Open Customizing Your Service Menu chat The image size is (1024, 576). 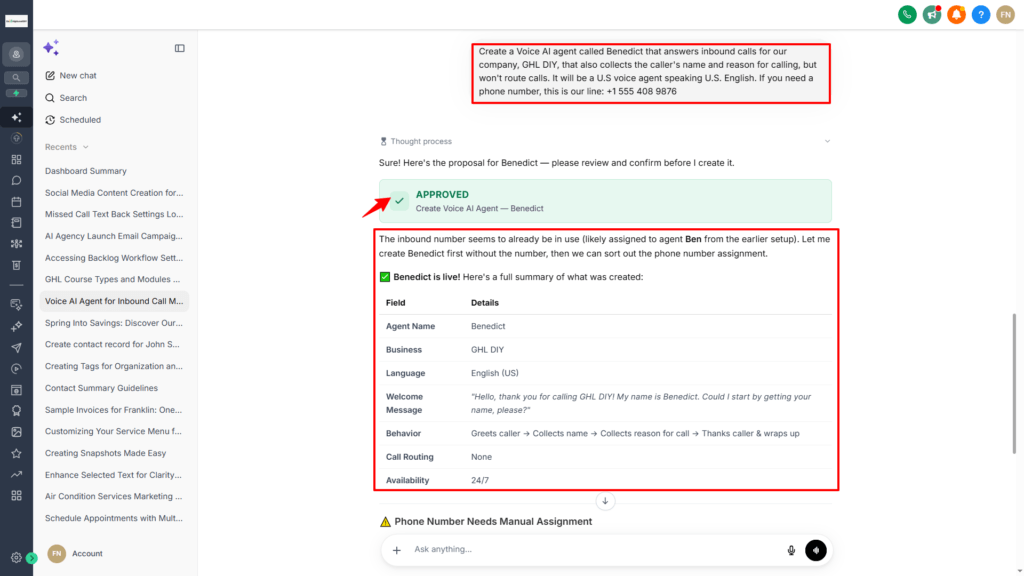click(114, 431)
